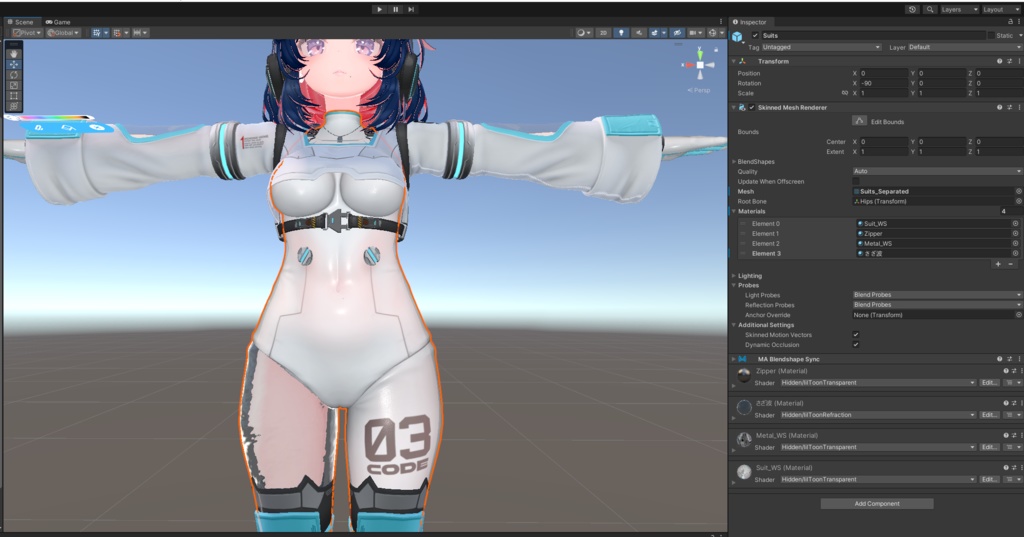The image size is (1024, 537).
Task: Click the Rotation X field showing -90
Action: pos(884,83)
